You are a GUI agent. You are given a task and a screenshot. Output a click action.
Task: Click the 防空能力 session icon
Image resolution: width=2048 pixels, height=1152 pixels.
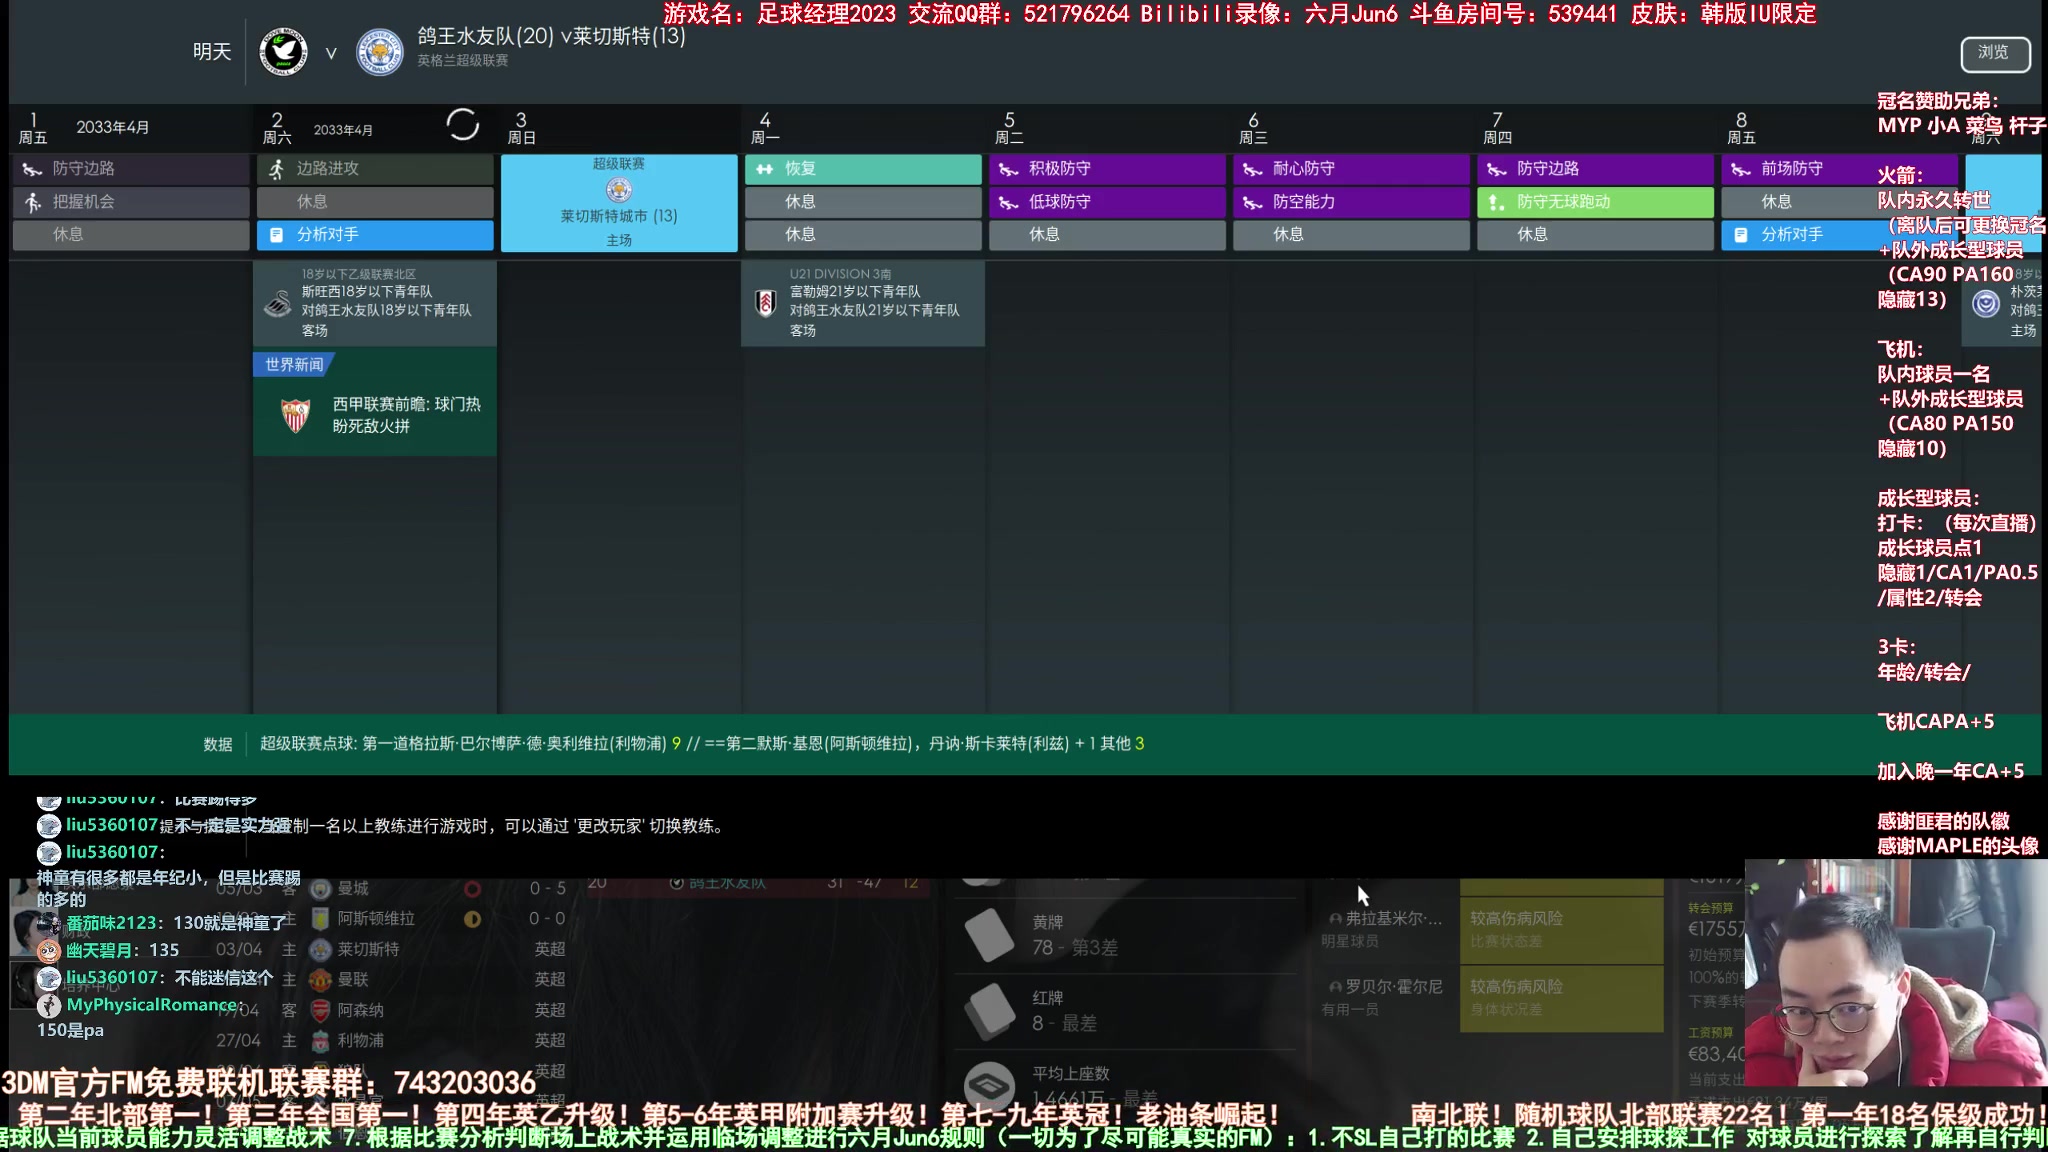click(x=1252, y=202)
